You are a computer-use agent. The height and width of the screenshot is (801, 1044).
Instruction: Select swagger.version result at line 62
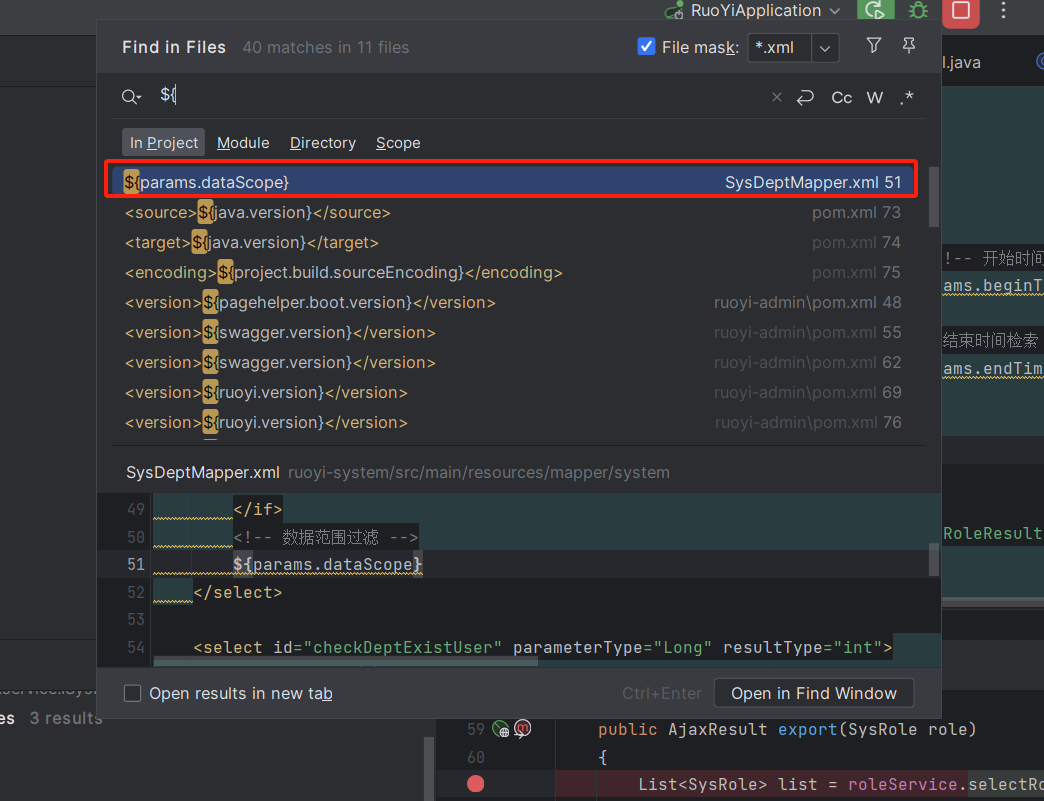[511, 362]
